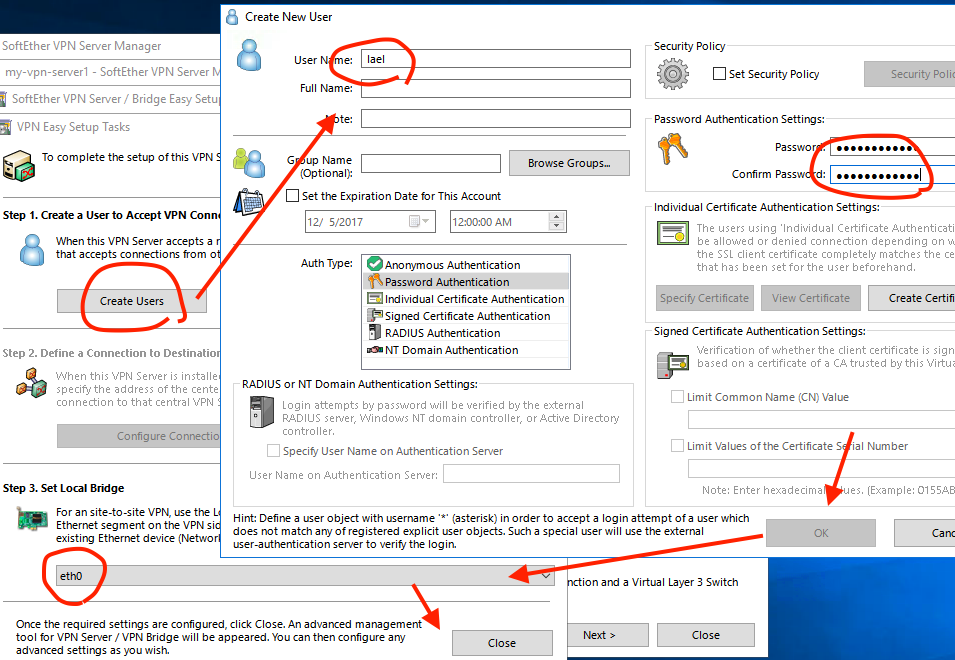Click the VPN Easy Setup Tasks server icon
The height and width of the screenshot is (660, 955).
(18, 166)
